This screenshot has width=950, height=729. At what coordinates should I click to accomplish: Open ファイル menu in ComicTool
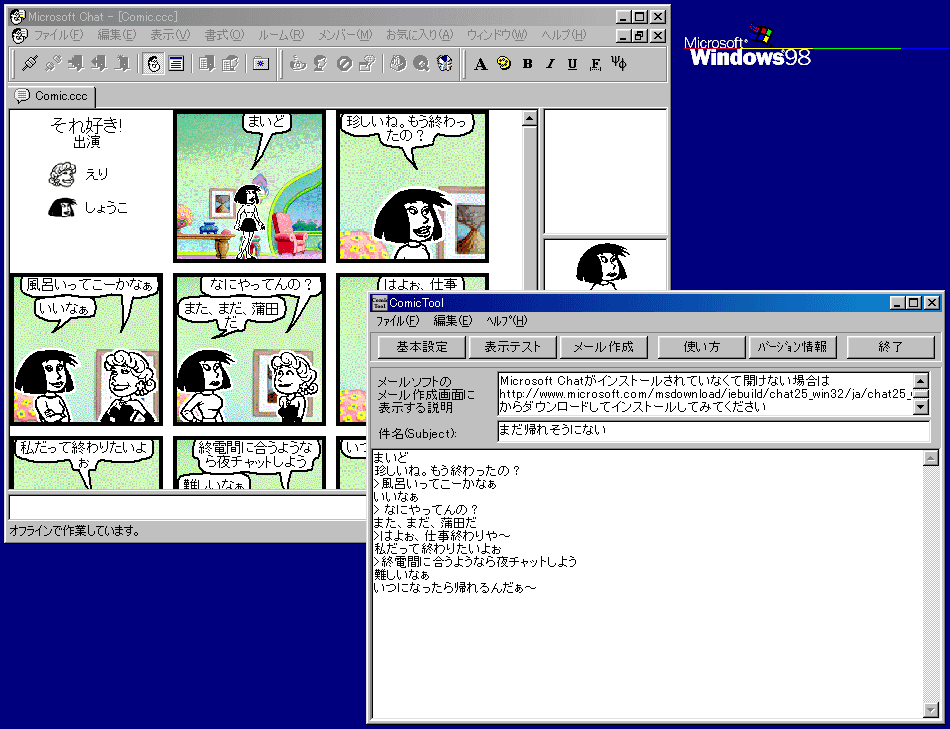click(397, 321)
